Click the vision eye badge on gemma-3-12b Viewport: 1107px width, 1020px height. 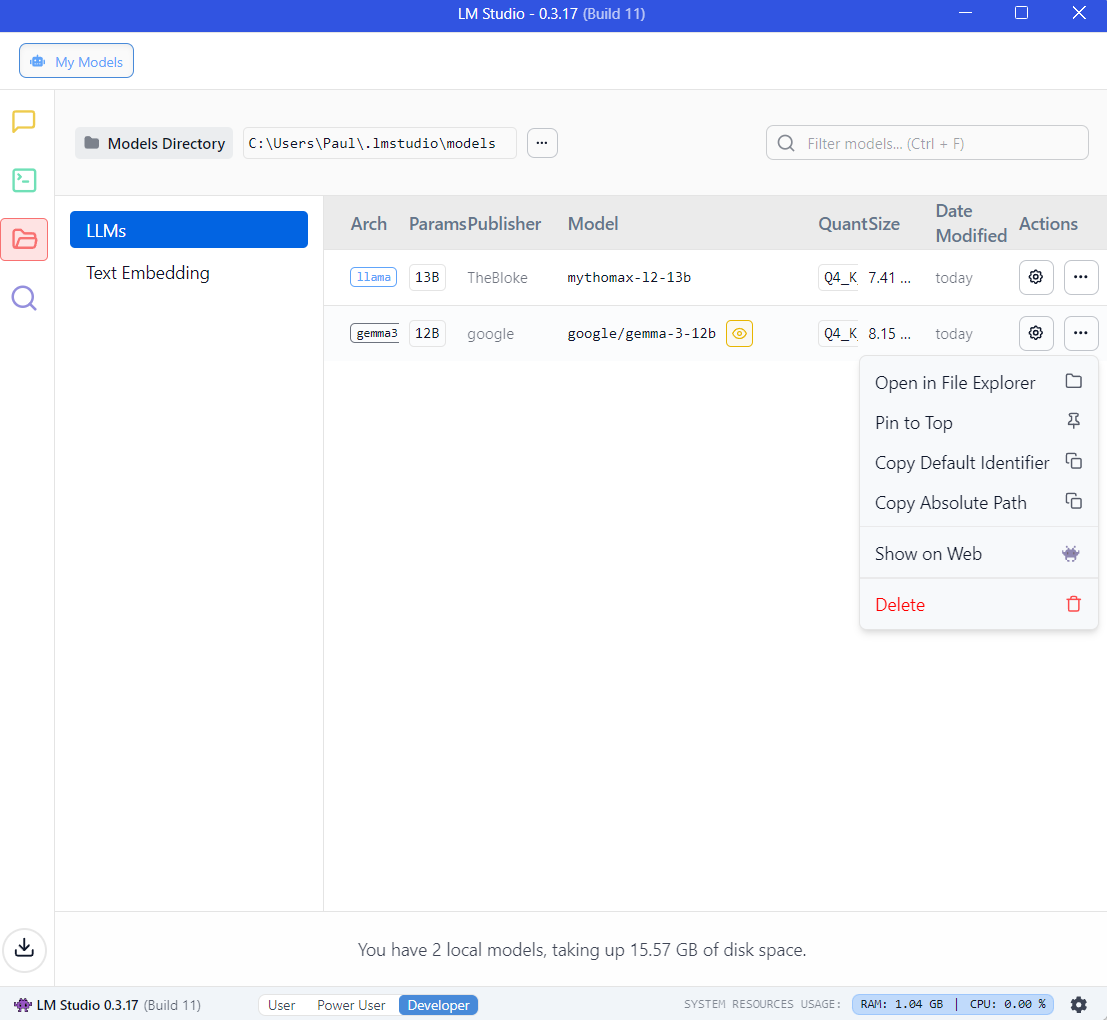tap(739, 334)
